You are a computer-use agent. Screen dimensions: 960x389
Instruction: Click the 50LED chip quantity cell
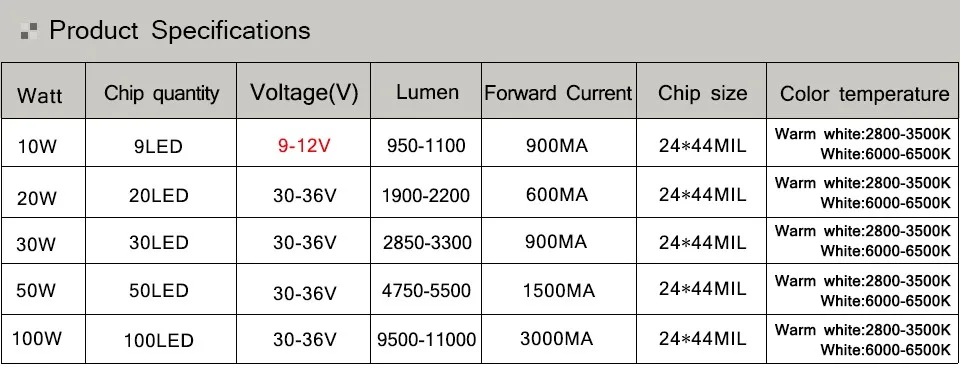pos(159,290)
